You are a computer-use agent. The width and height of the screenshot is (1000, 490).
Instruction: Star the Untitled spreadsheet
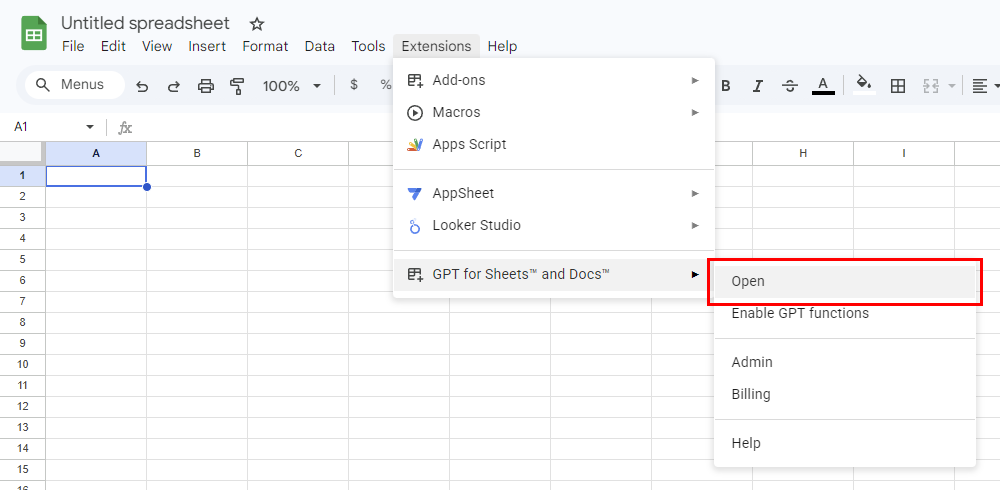click(x=256, y=24)
